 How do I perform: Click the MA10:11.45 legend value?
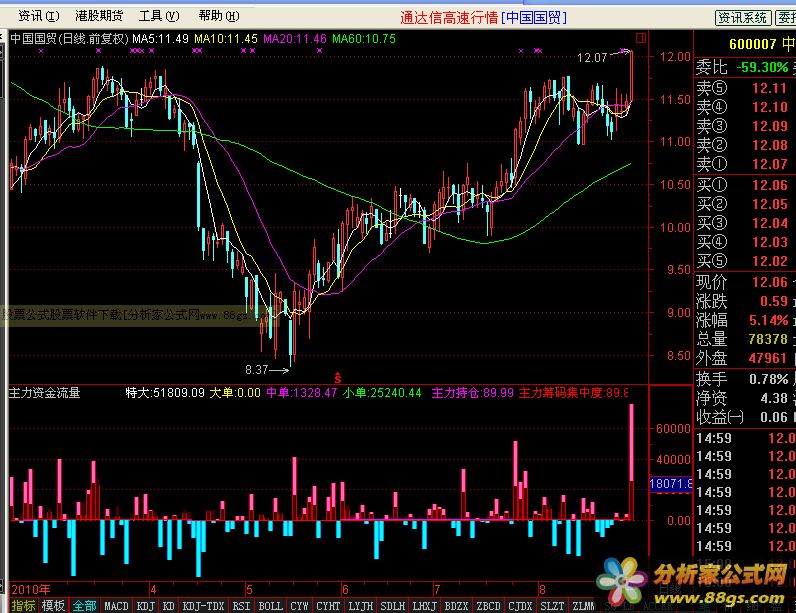coord(226,39)
